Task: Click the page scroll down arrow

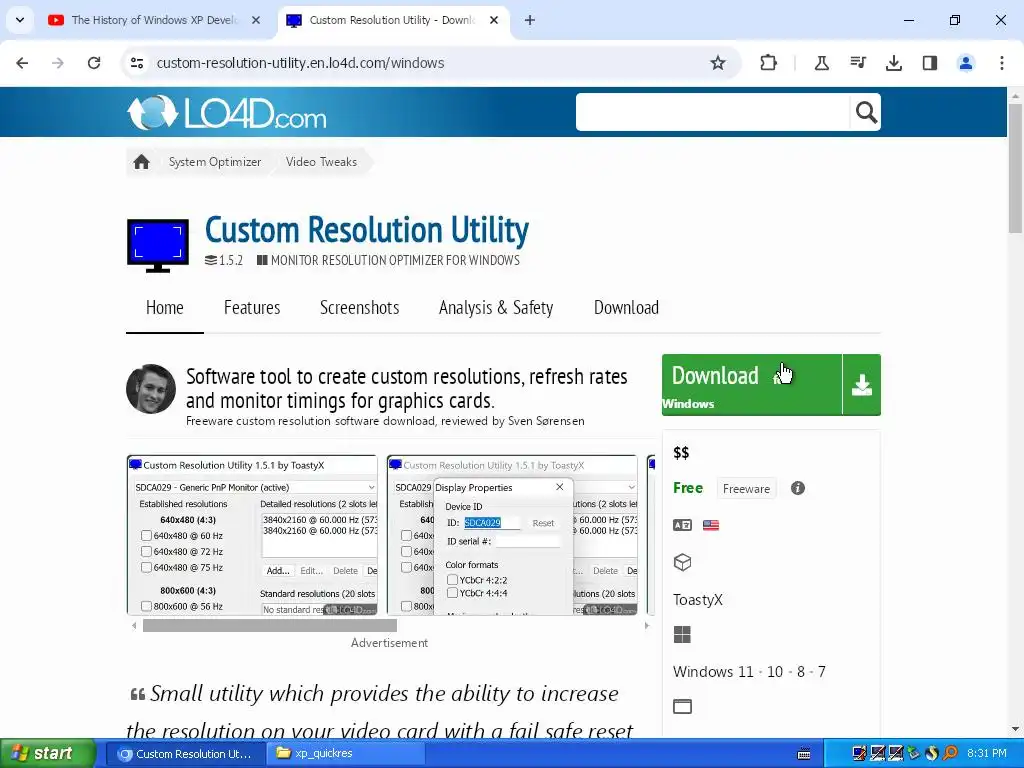Action: click(x=1016, y=729)
